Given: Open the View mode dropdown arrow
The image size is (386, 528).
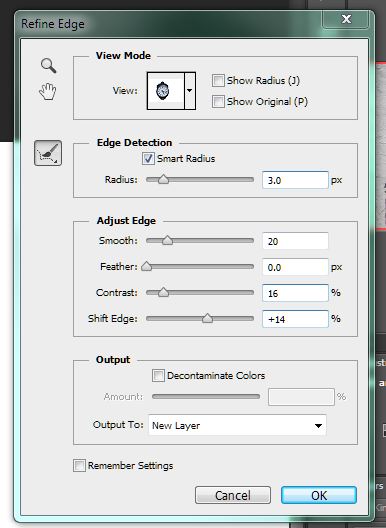Looking at the screenshot, I should click(x=190, y=91).
